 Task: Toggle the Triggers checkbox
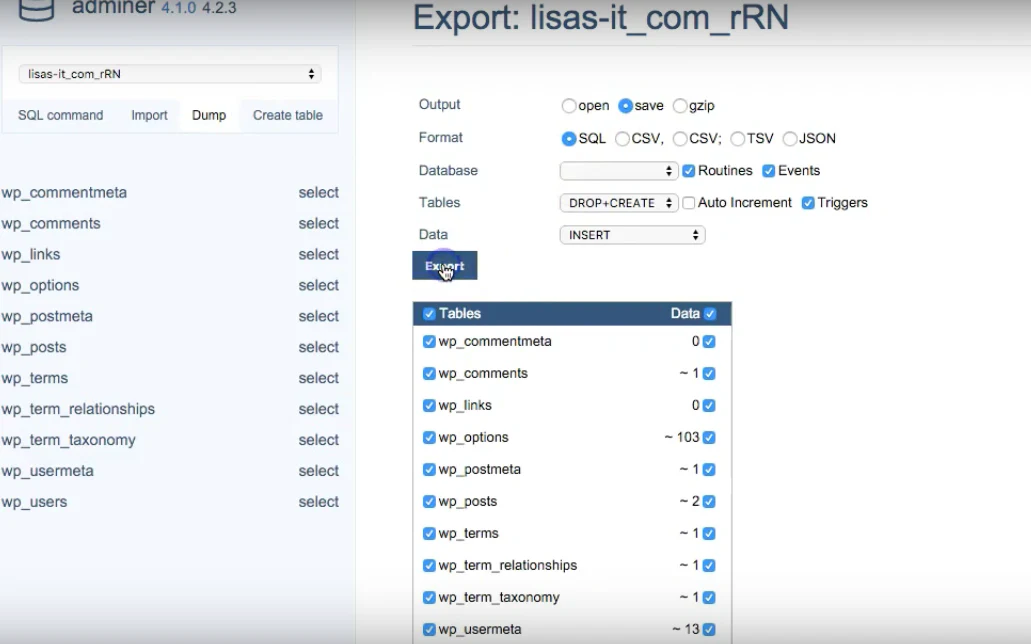tap(808, 203)
